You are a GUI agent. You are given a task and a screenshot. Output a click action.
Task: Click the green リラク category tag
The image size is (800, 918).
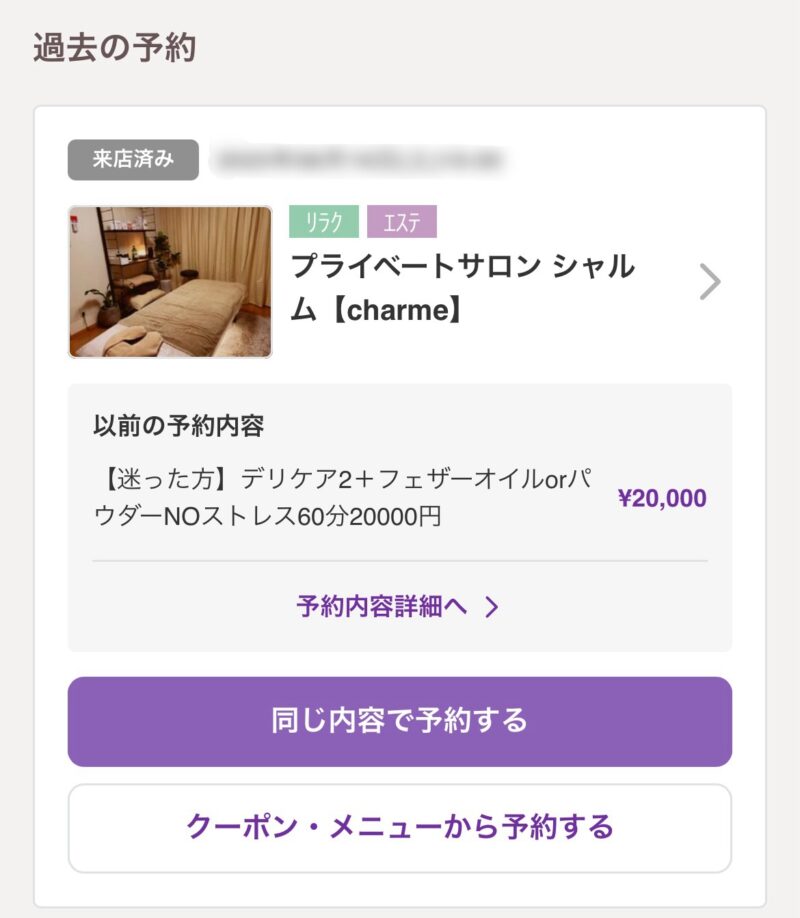323,221
